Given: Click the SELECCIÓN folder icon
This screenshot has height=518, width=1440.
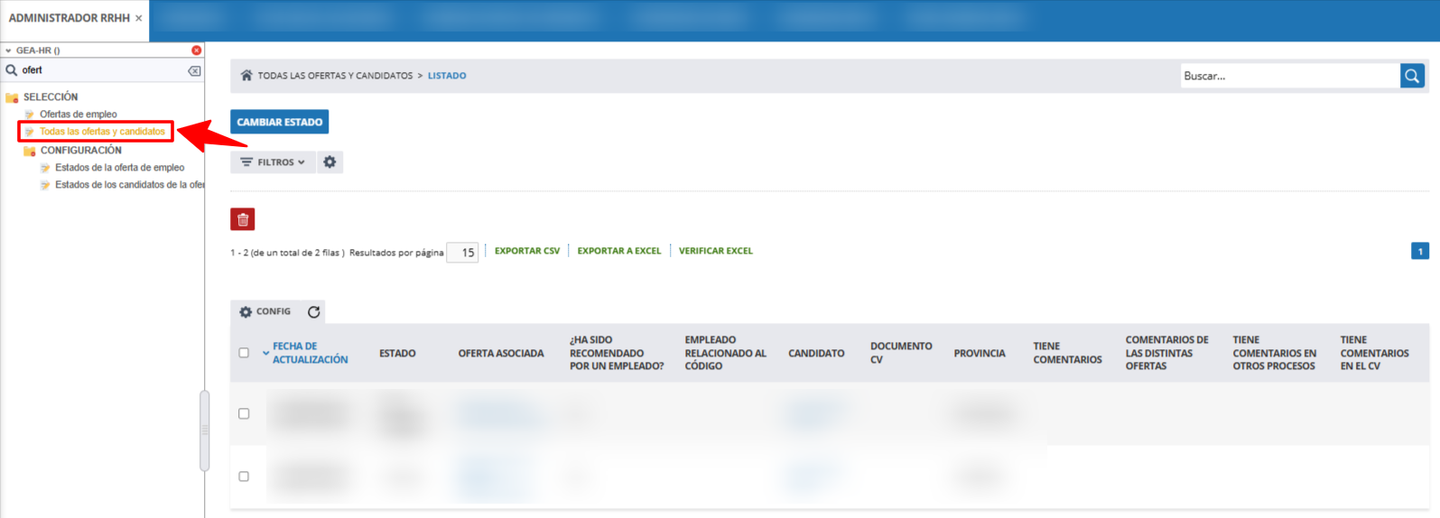Looking at the screenshot, I should pyautogui.click(x=12, y=97).
